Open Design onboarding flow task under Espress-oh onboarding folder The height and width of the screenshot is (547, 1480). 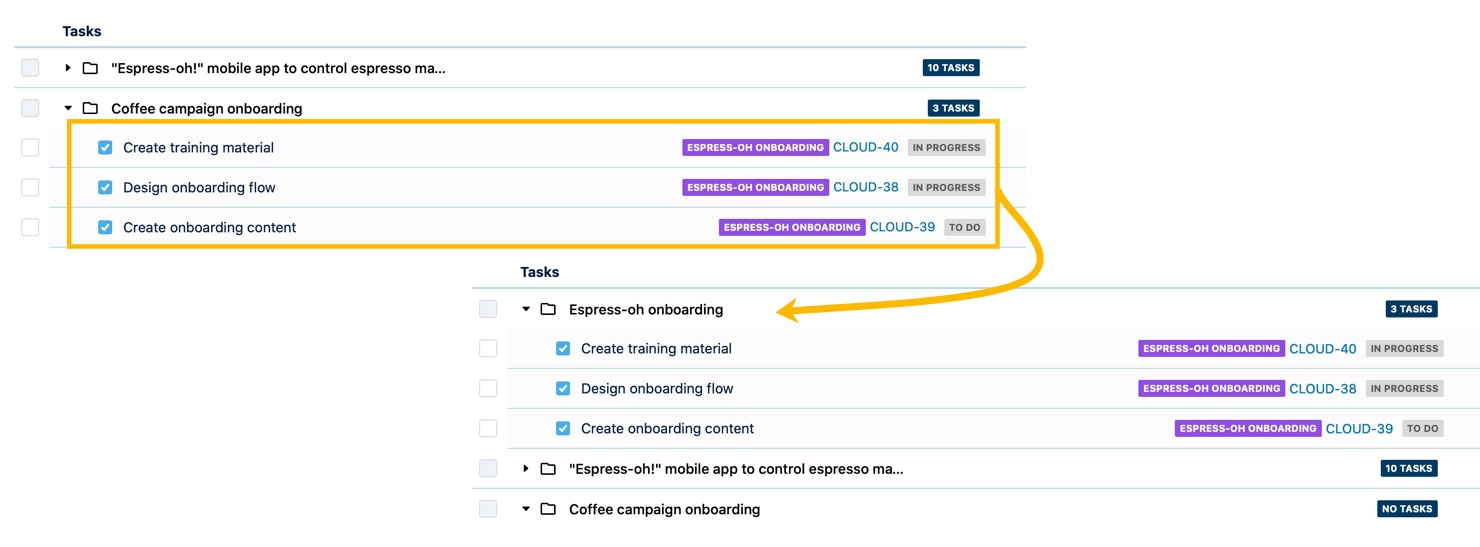tap(657, 389)
